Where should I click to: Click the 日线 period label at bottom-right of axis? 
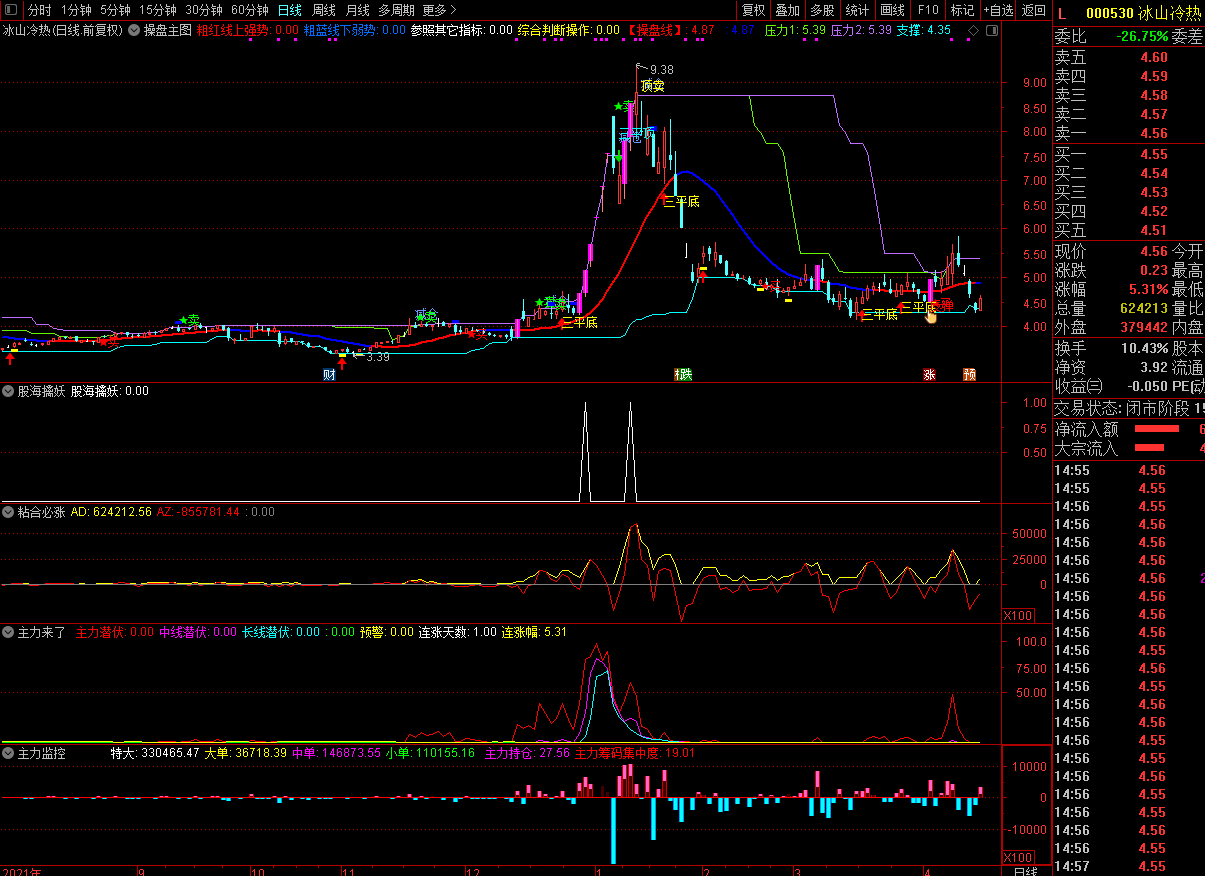[1025, 871]
